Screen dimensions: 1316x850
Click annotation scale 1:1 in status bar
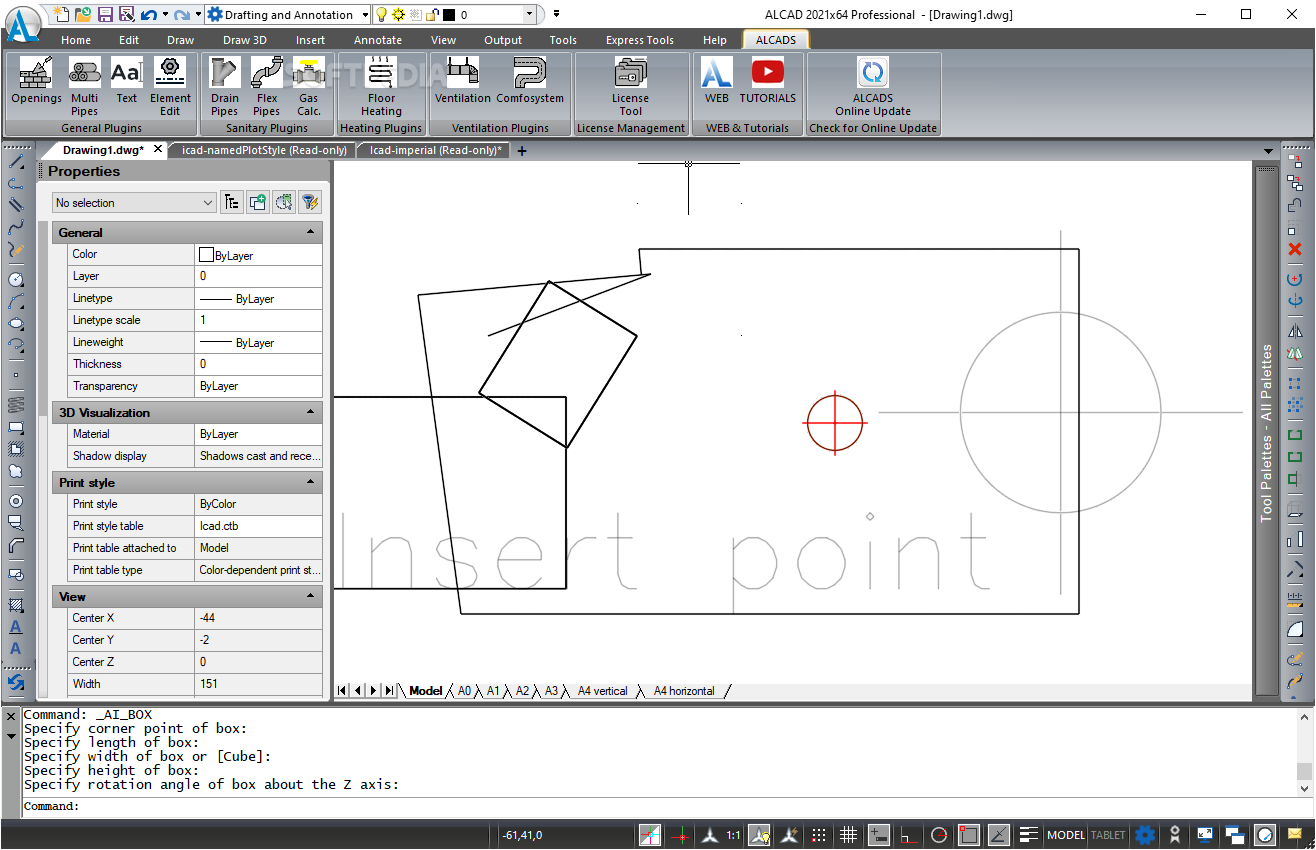pyautogui.click(x=734, y=835)
